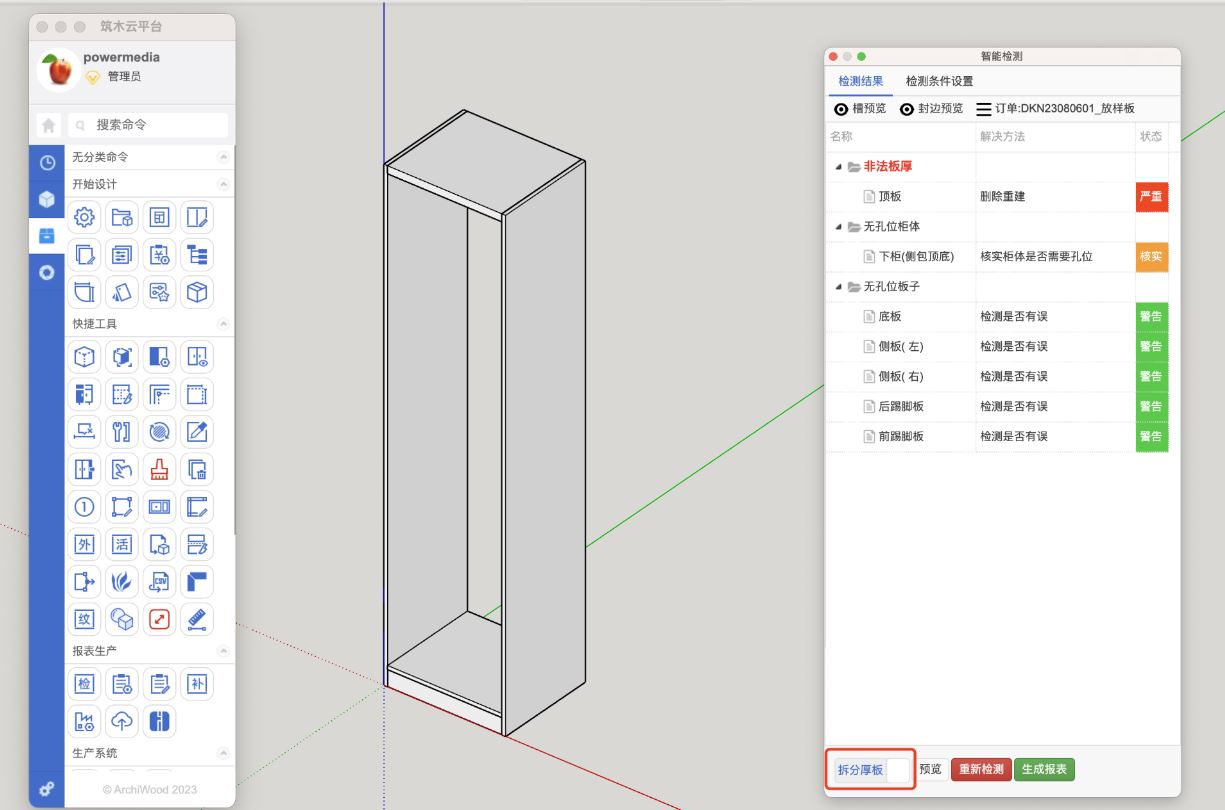
Task: Switch to the 检测条件设置 tab
Action: tap(939, 81)
